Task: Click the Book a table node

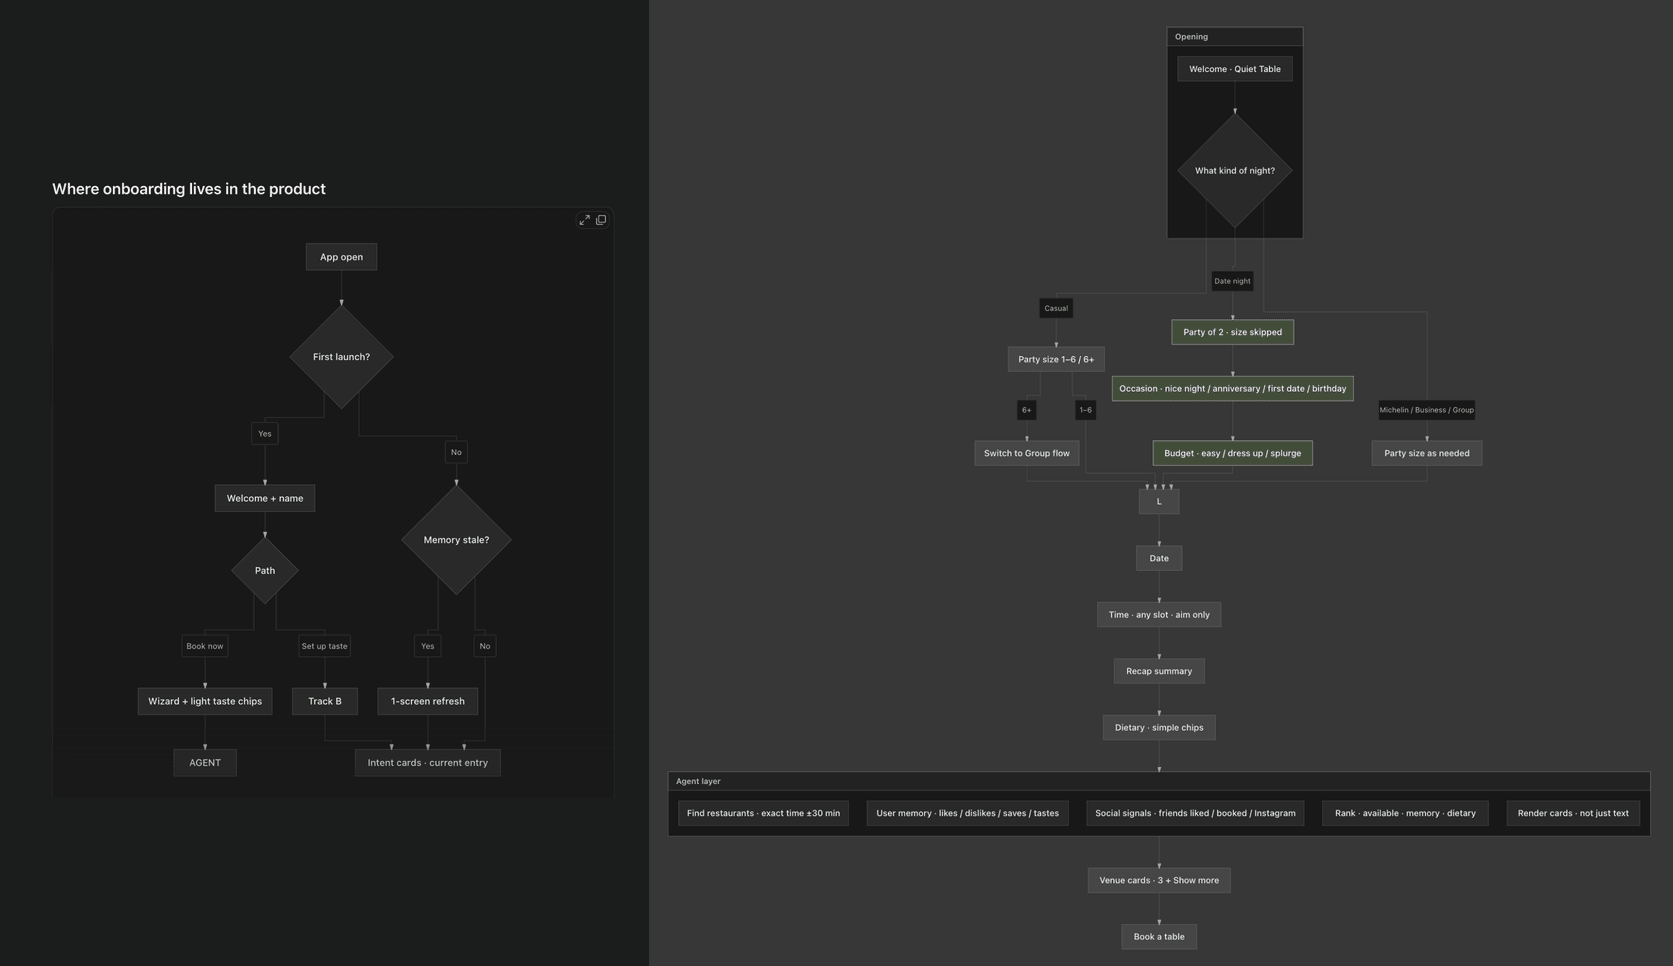Action: 1159,937
